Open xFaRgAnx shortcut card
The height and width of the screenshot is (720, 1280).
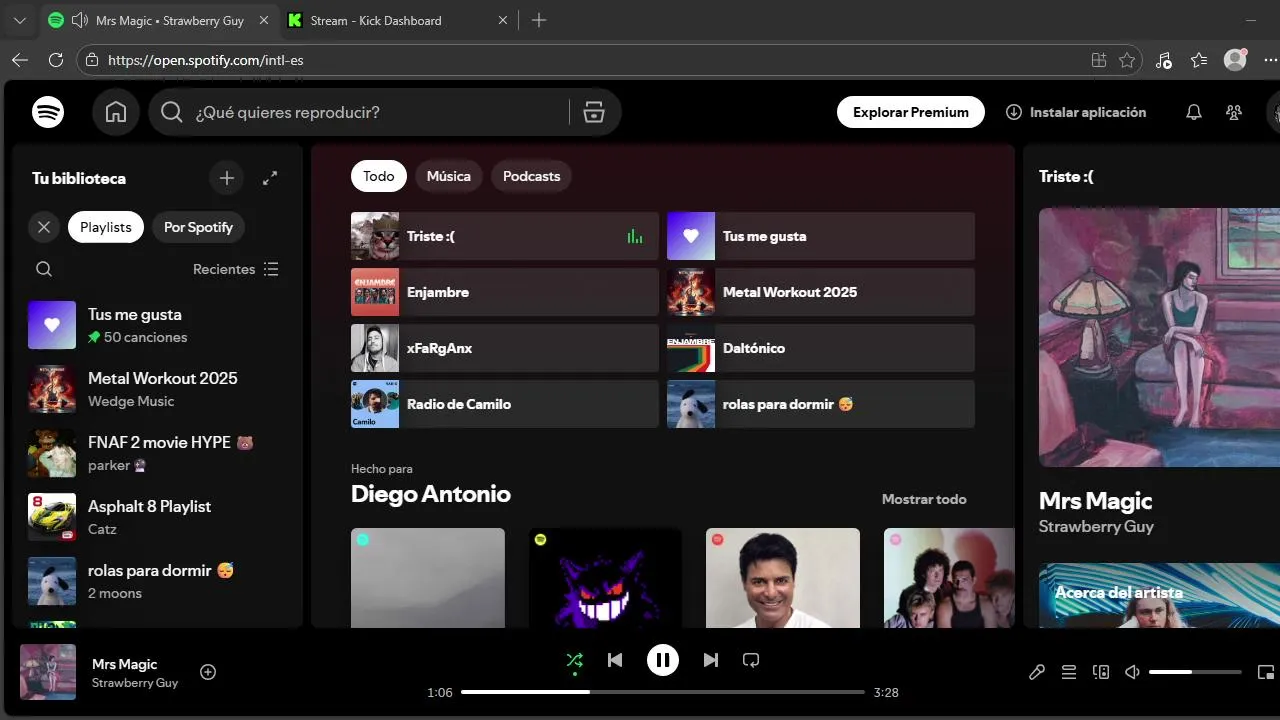pos(505,348)
